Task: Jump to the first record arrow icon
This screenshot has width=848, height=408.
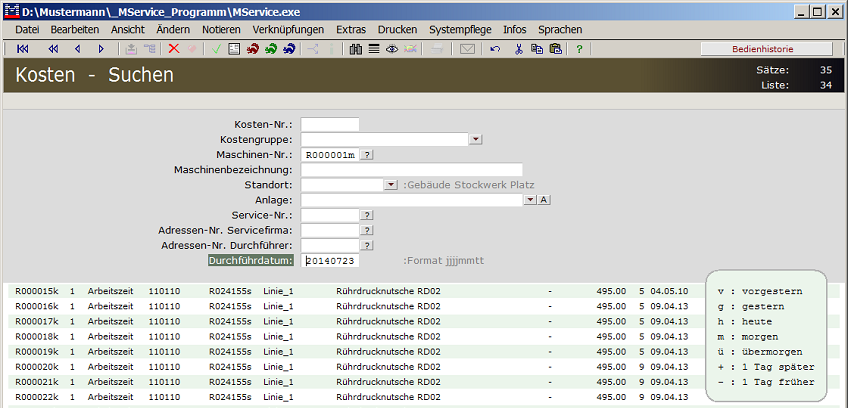Action: [x=22, y=48]
